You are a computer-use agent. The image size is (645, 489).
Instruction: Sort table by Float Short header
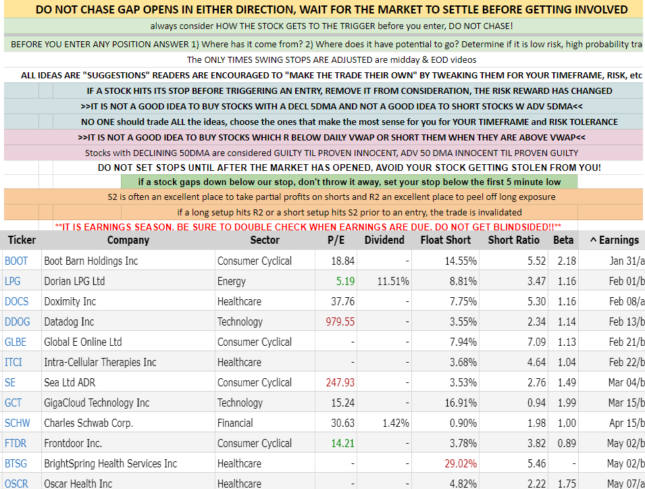click(x=445, y=240)
